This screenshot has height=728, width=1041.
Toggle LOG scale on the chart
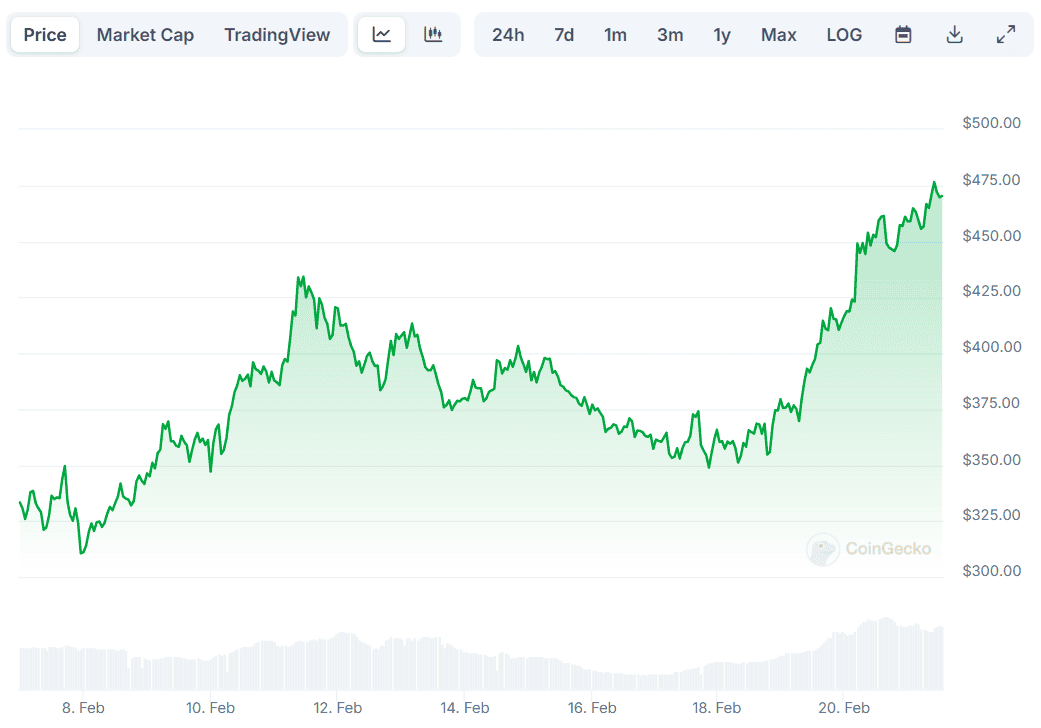844,35
